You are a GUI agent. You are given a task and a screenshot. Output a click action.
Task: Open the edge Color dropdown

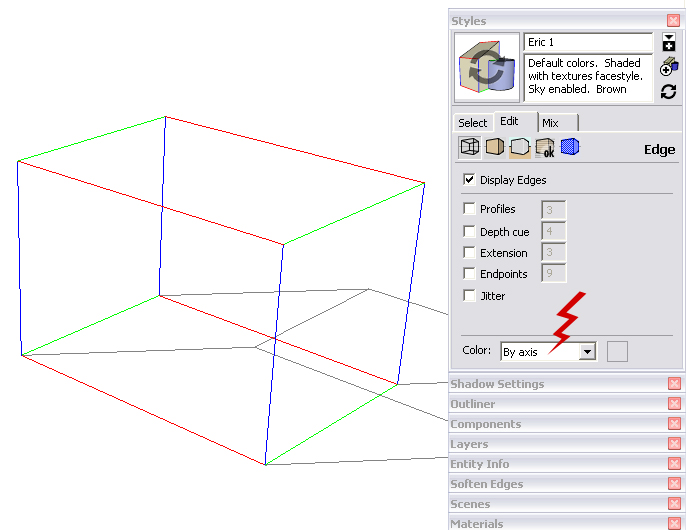(548, 351)
